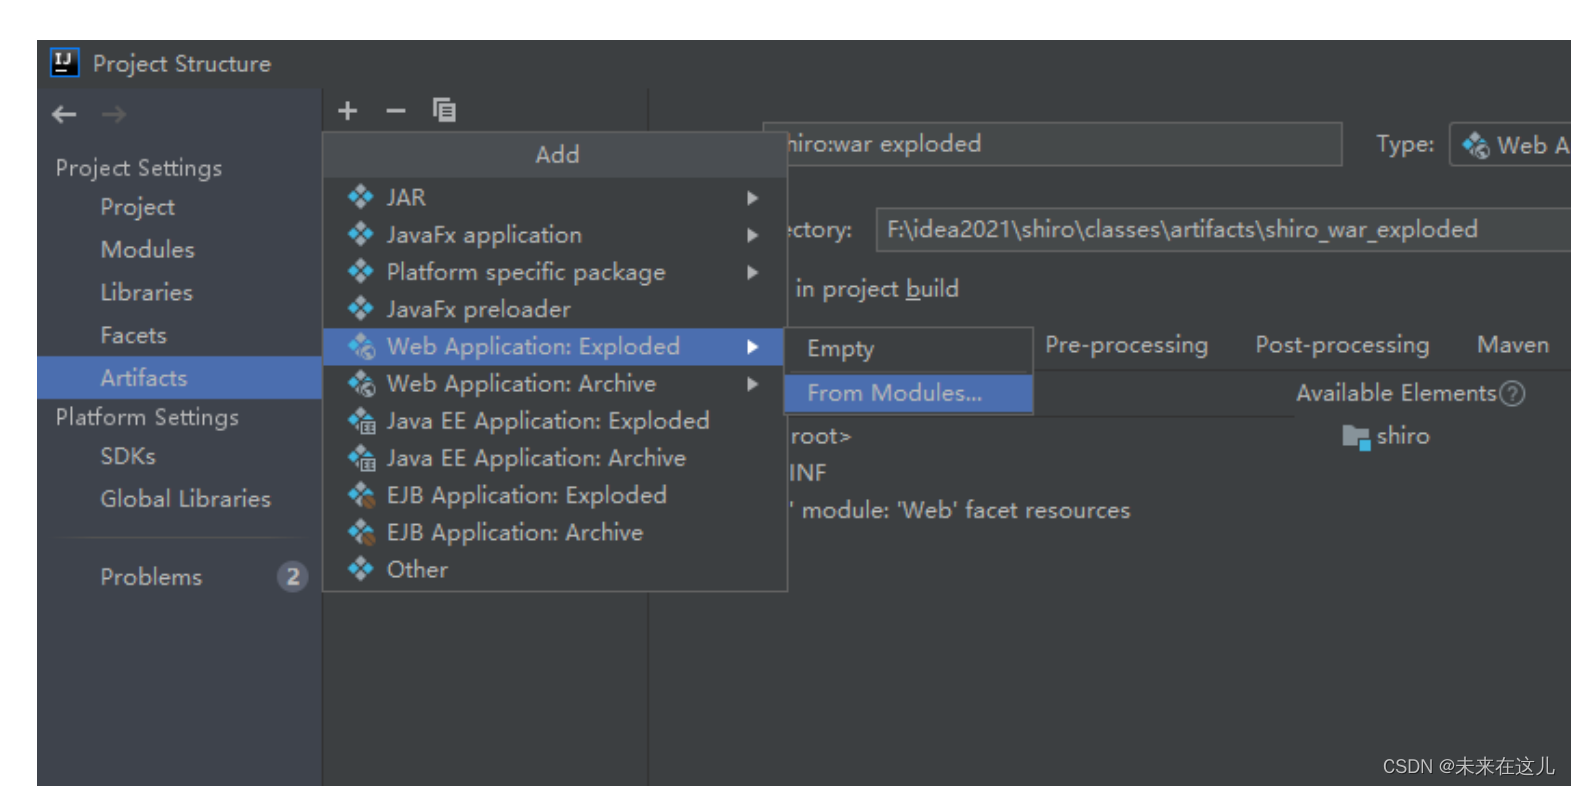1571x786 pixels.
Task: Click the shiro module folder icon
Action: [x=1356, y=437]
